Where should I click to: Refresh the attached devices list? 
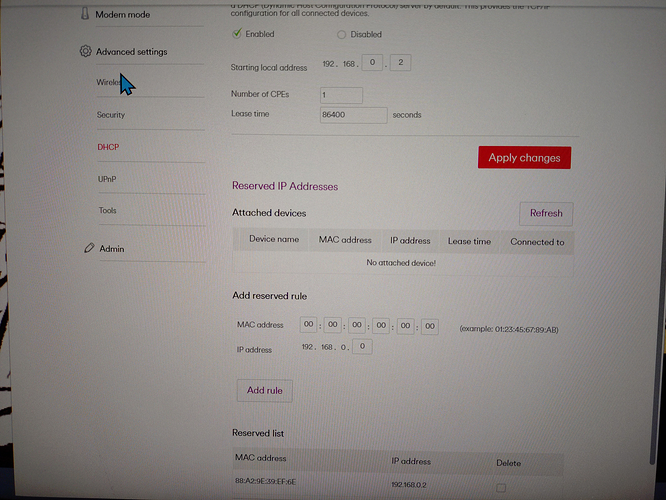(546, 213)
